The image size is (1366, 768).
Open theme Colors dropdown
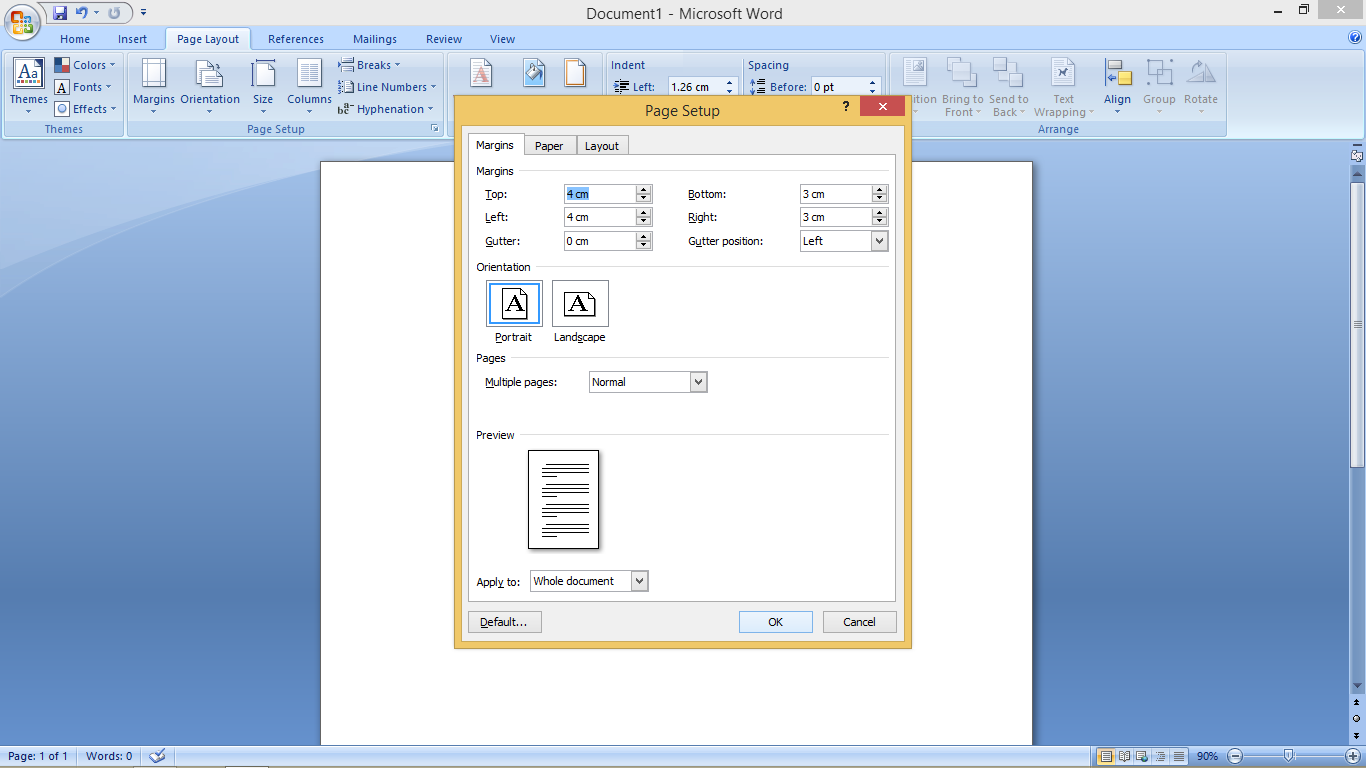pos(85,65)
